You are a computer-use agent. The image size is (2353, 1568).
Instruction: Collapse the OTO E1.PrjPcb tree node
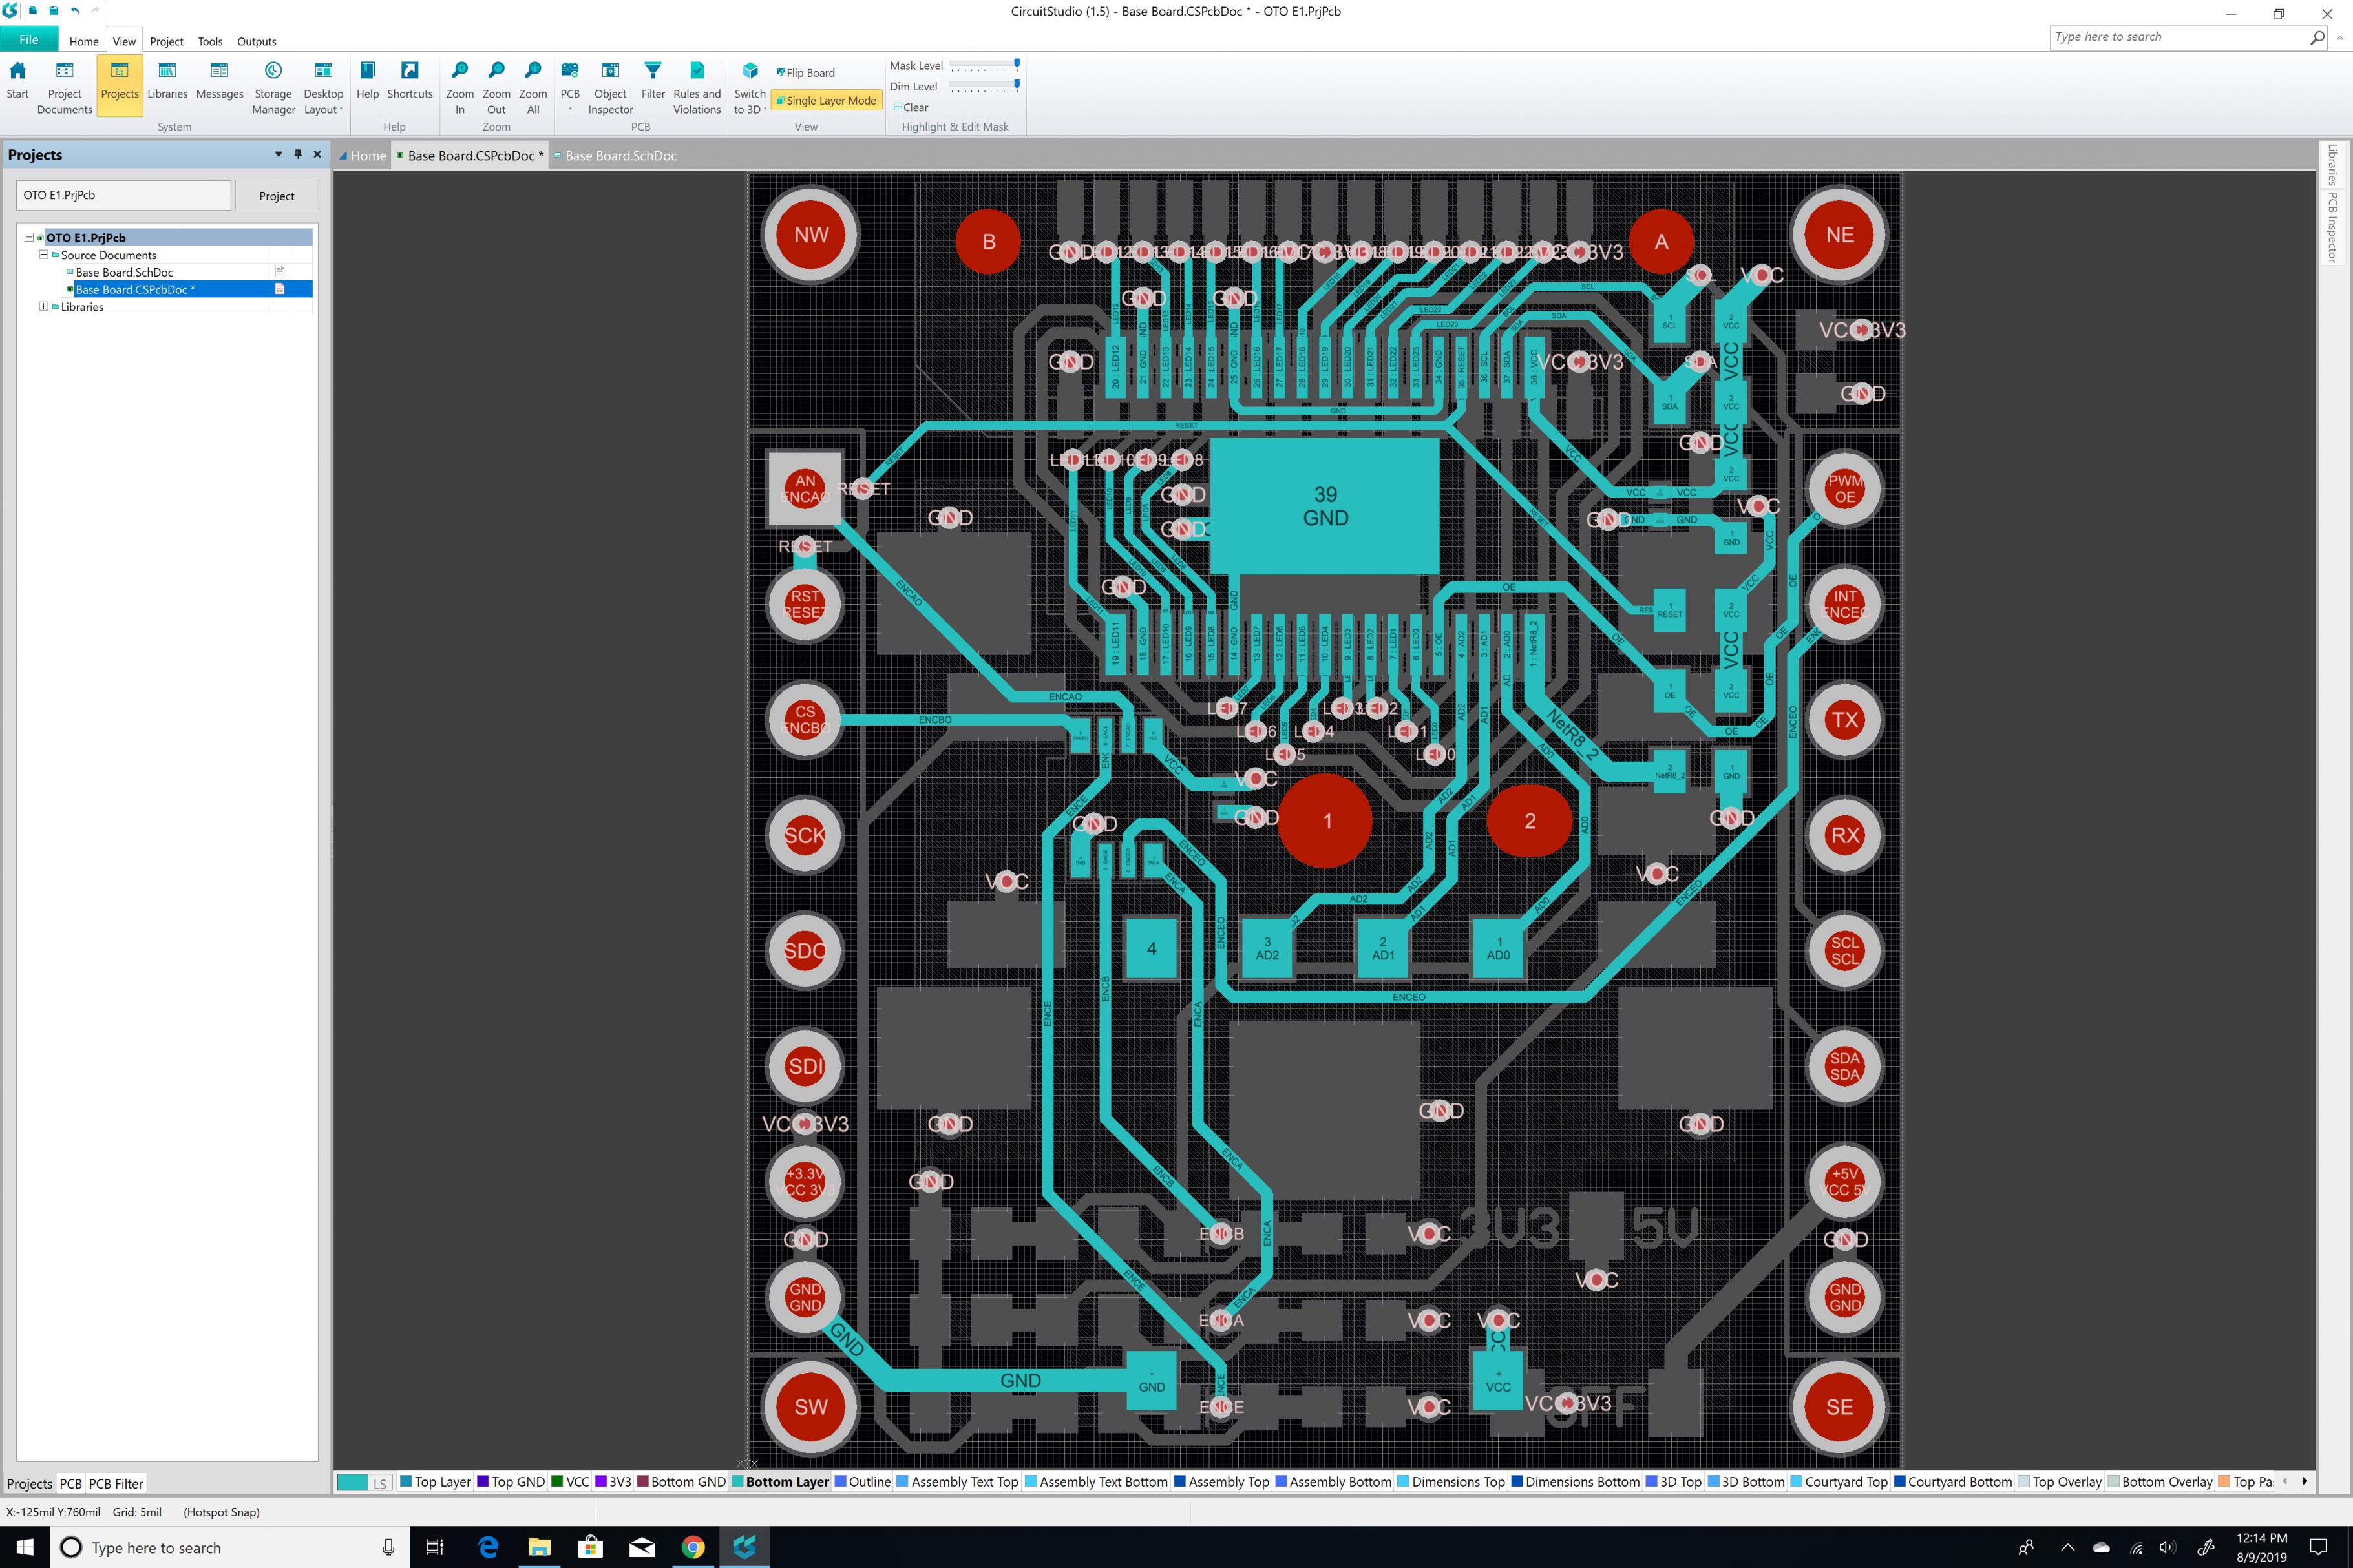coord(29,237)
